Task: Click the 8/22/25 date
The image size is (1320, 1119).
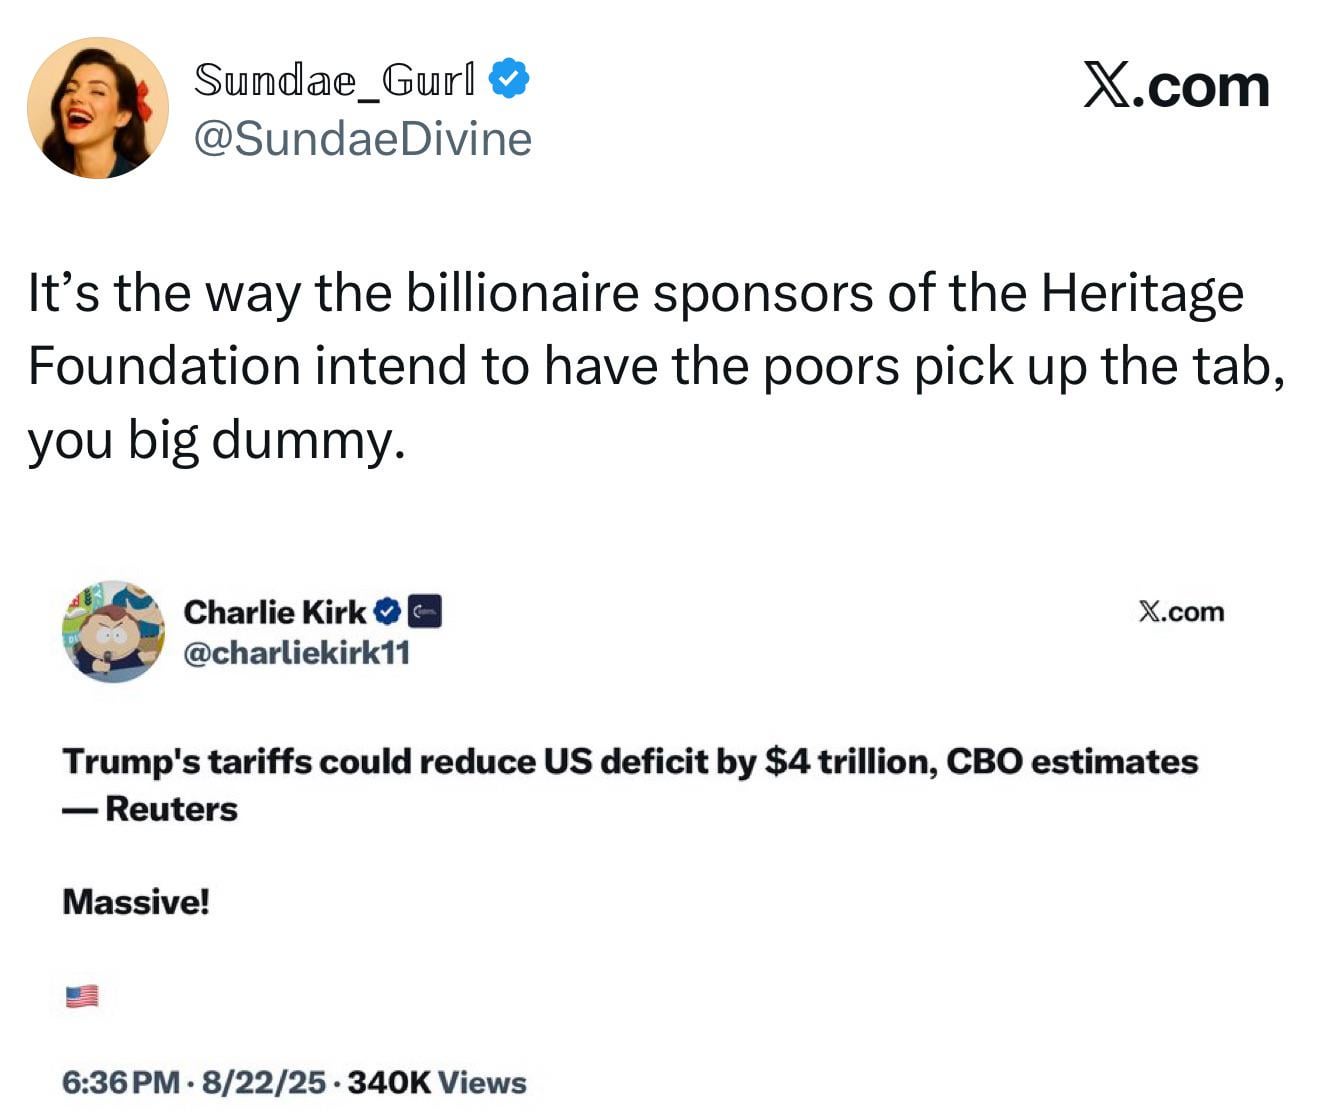Action: point(264,1083)
